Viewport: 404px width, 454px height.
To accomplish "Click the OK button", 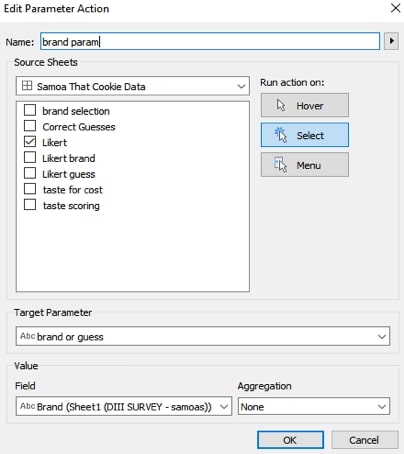I will pos(290,440).
